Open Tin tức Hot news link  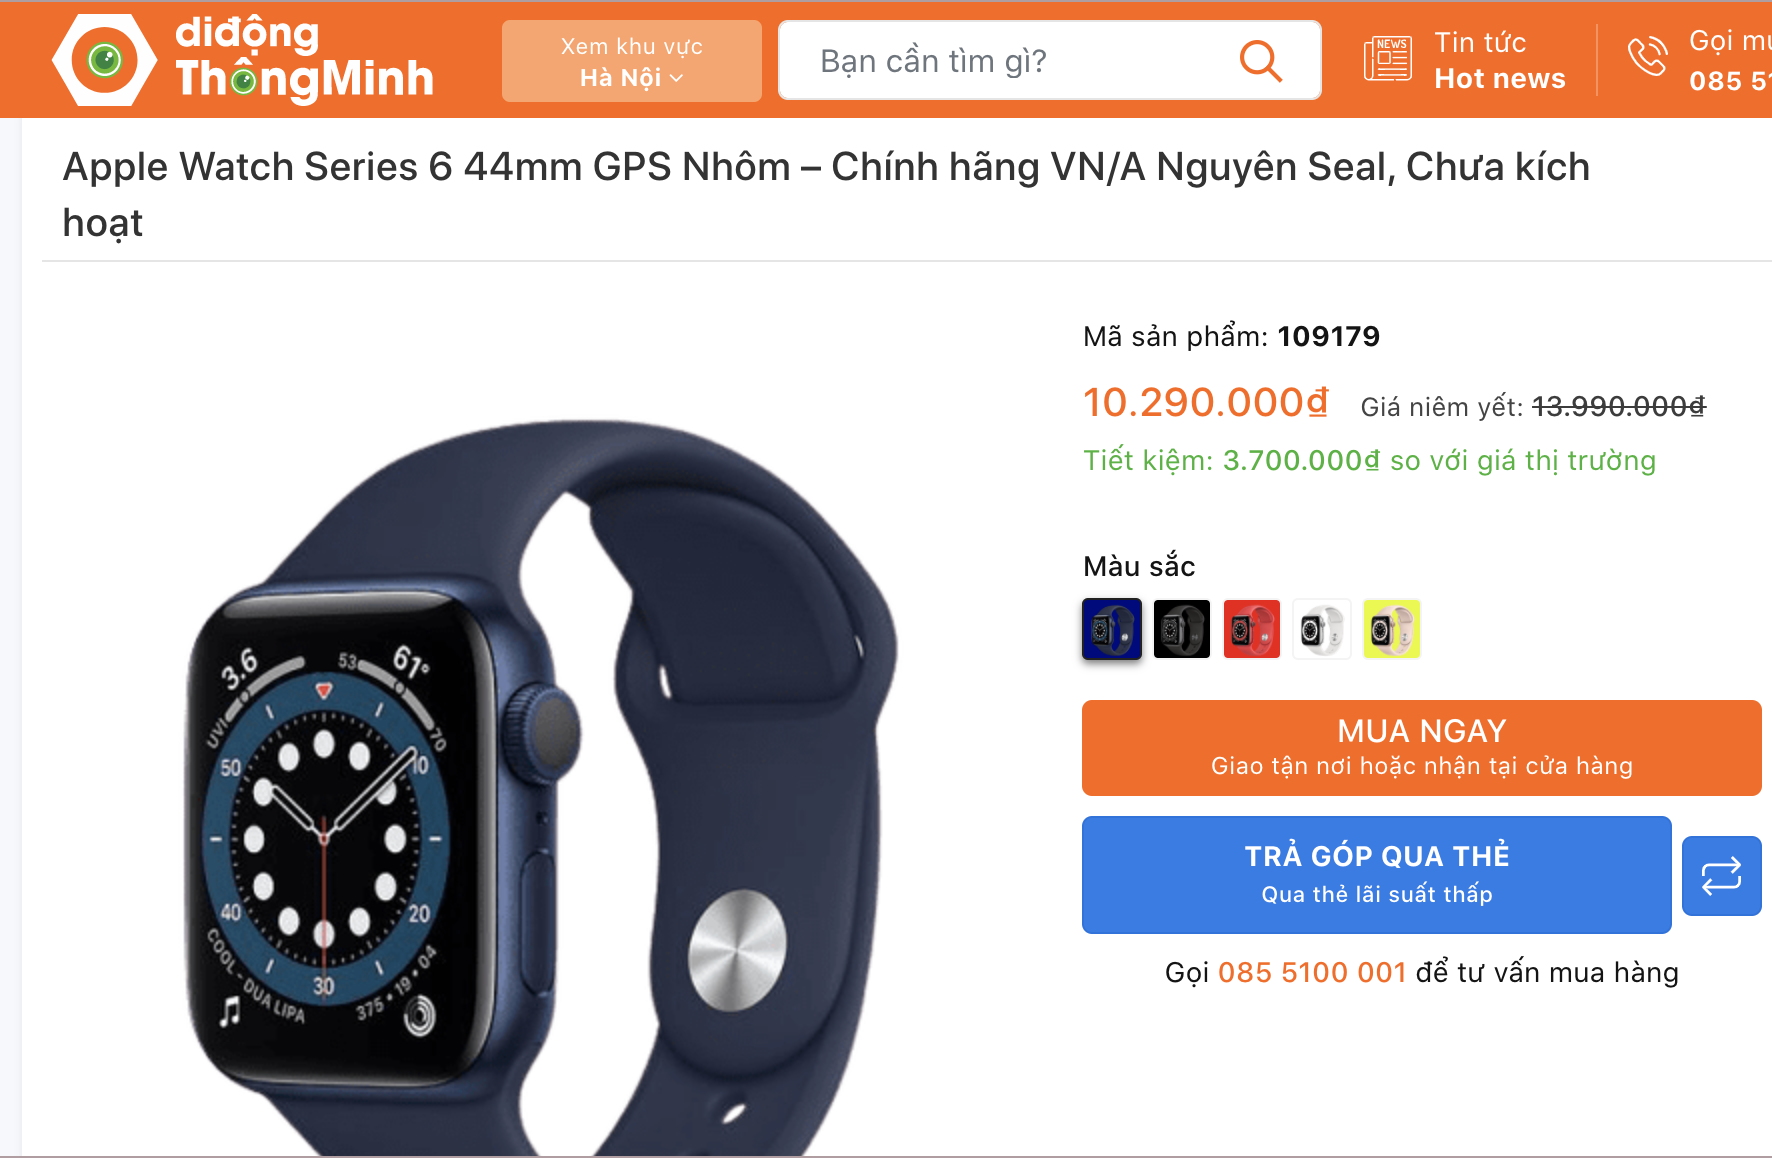click(x=1499, y=60)
